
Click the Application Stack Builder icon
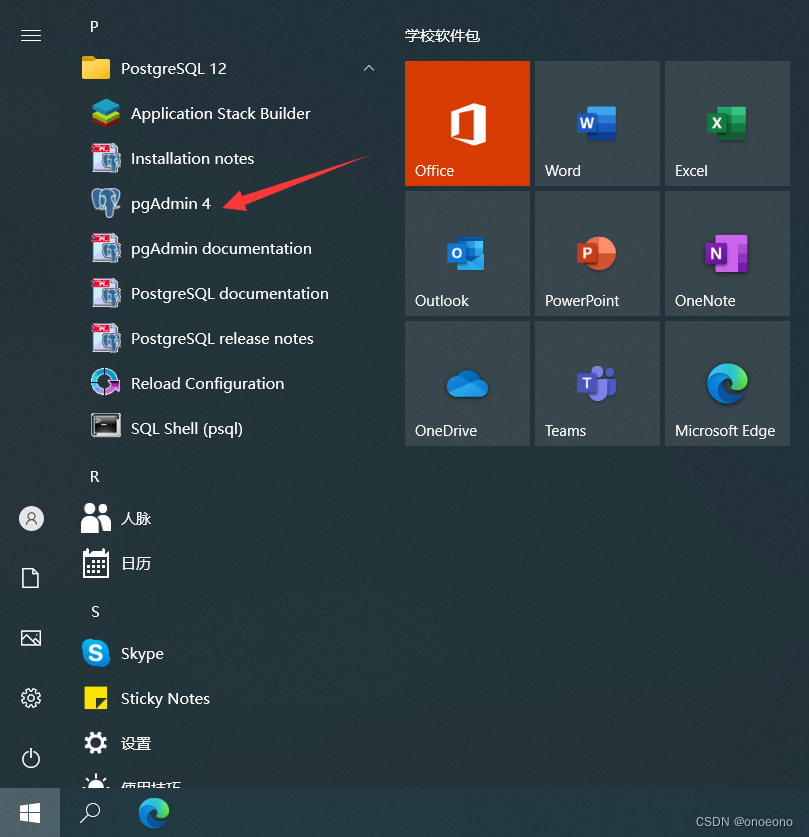pos(106,113)
